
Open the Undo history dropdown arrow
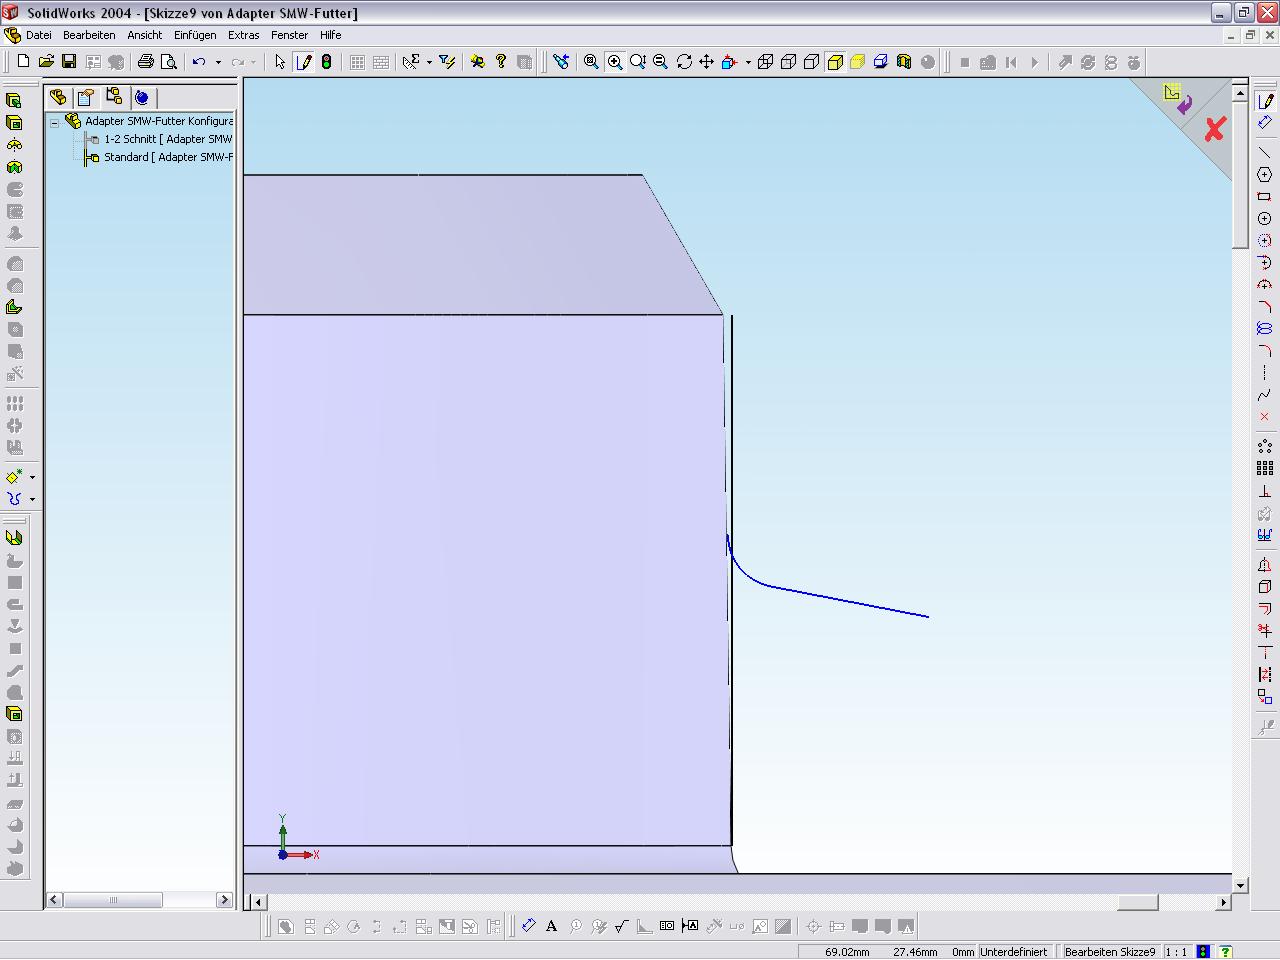(x=218, y=62)
